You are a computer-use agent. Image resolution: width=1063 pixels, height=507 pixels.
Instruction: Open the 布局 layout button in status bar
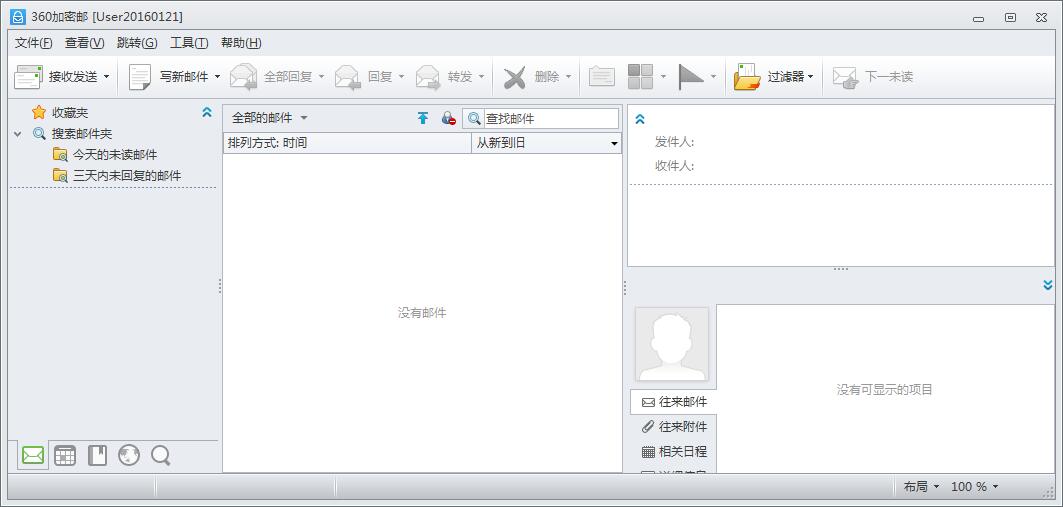pyautogui.click(x=921, y=487)
